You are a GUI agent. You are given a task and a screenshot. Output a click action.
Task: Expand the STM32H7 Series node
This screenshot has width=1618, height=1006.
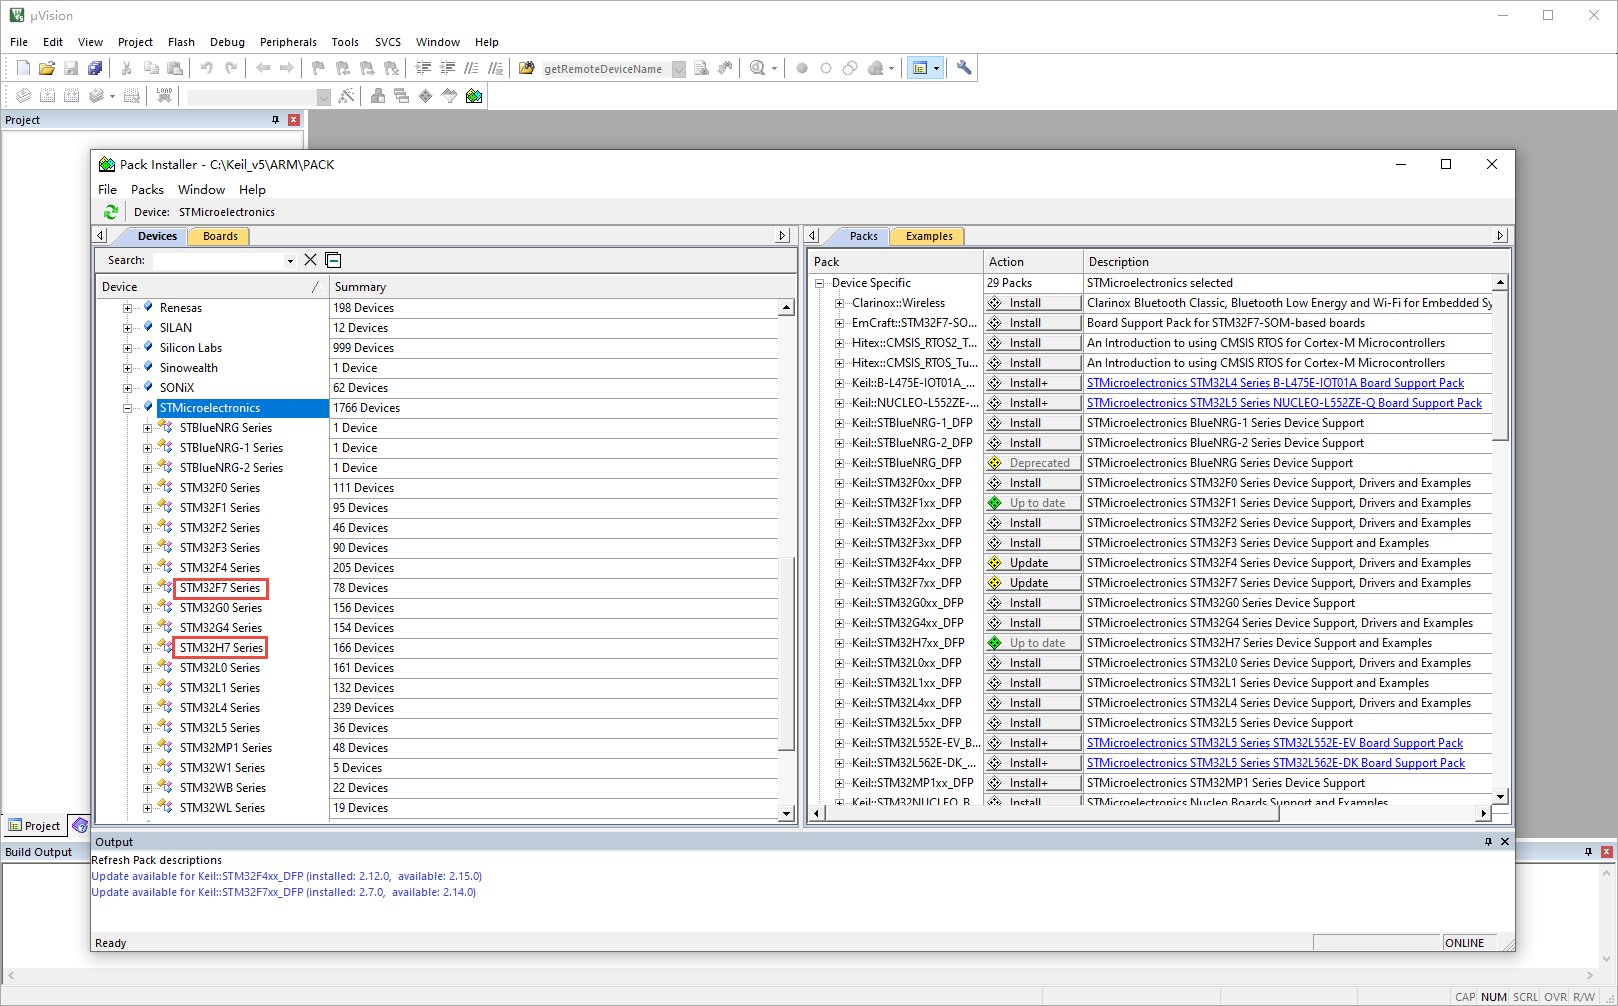[x=147, y=648]
